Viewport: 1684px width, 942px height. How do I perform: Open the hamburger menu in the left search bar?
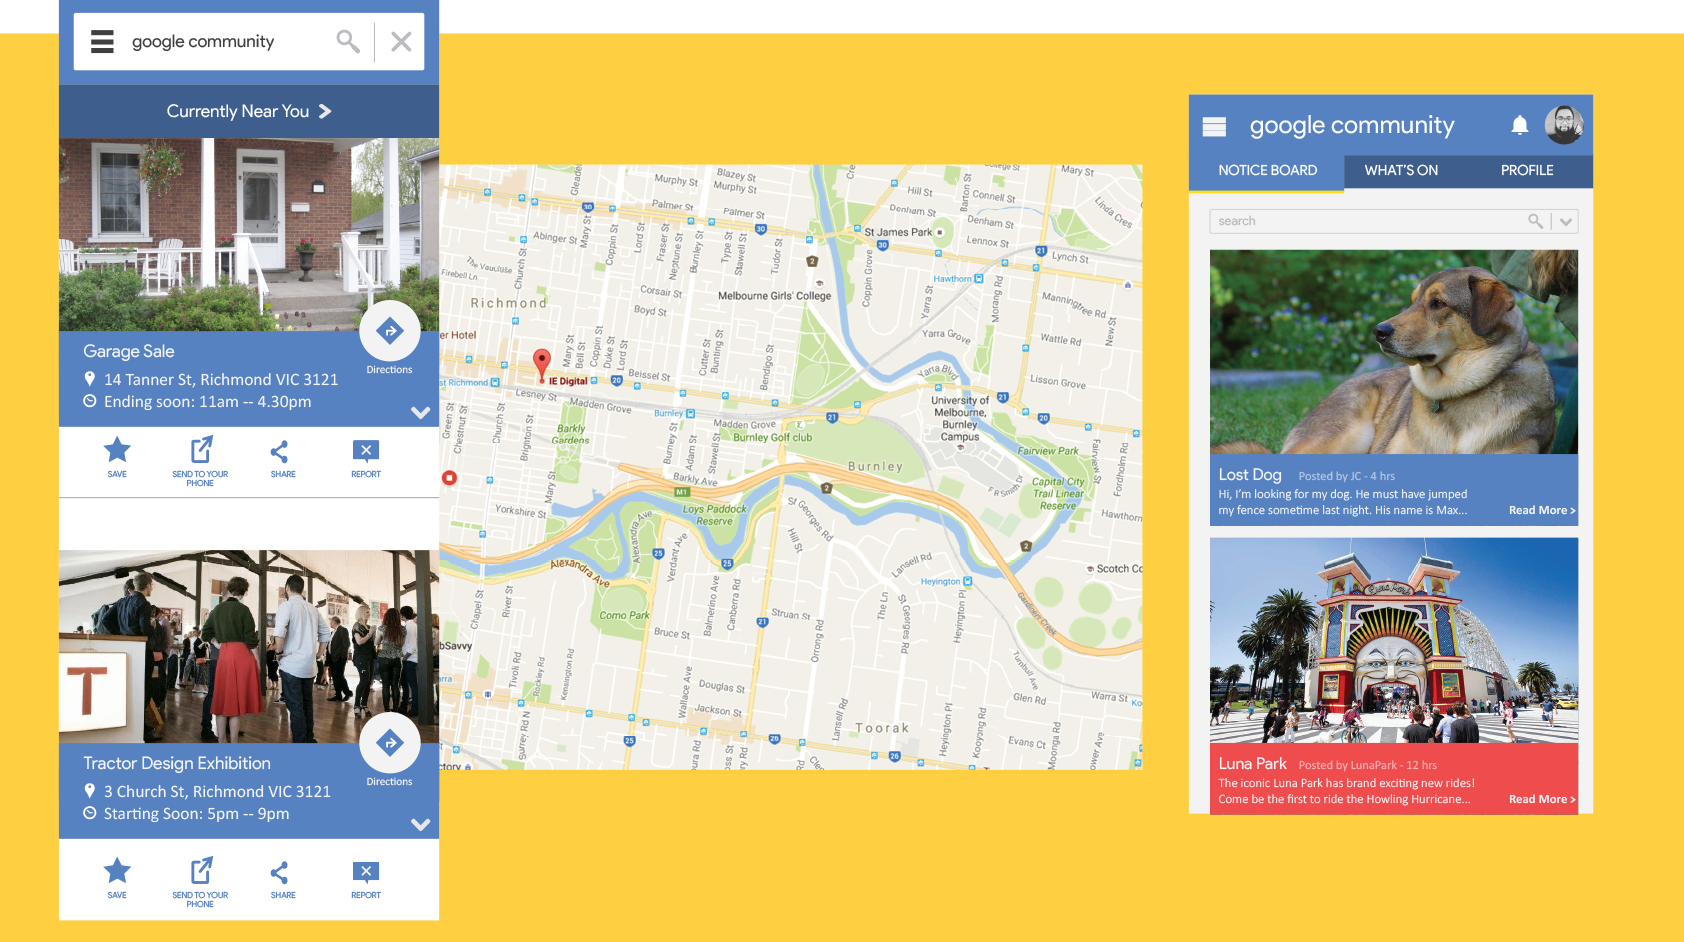pyautogui.click(x=102, y=42)
